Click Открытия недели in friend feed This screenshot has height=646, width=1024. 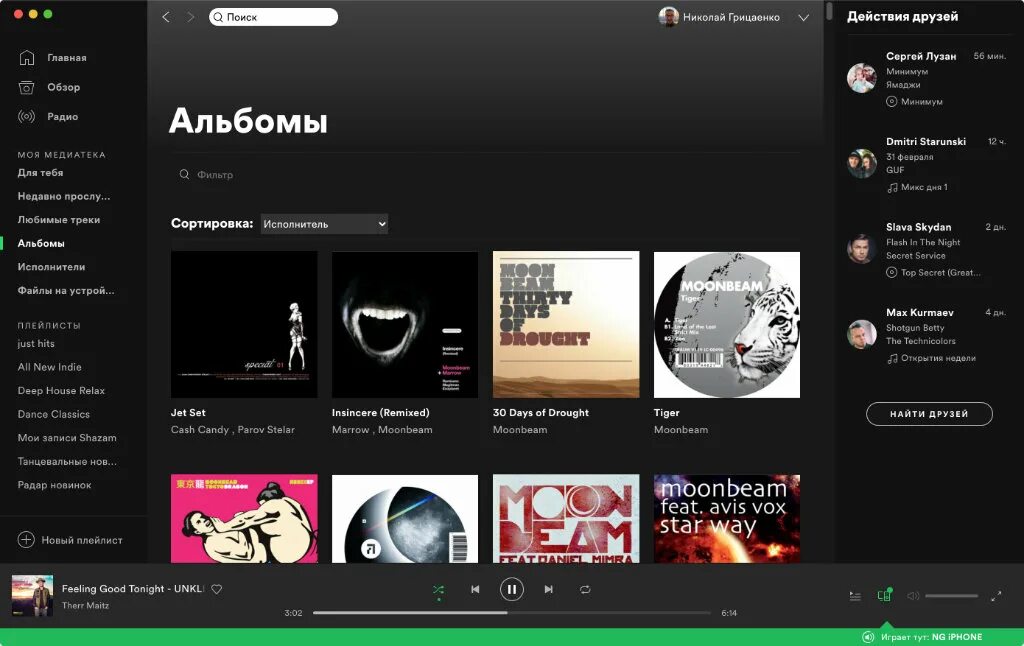point(938,358)
